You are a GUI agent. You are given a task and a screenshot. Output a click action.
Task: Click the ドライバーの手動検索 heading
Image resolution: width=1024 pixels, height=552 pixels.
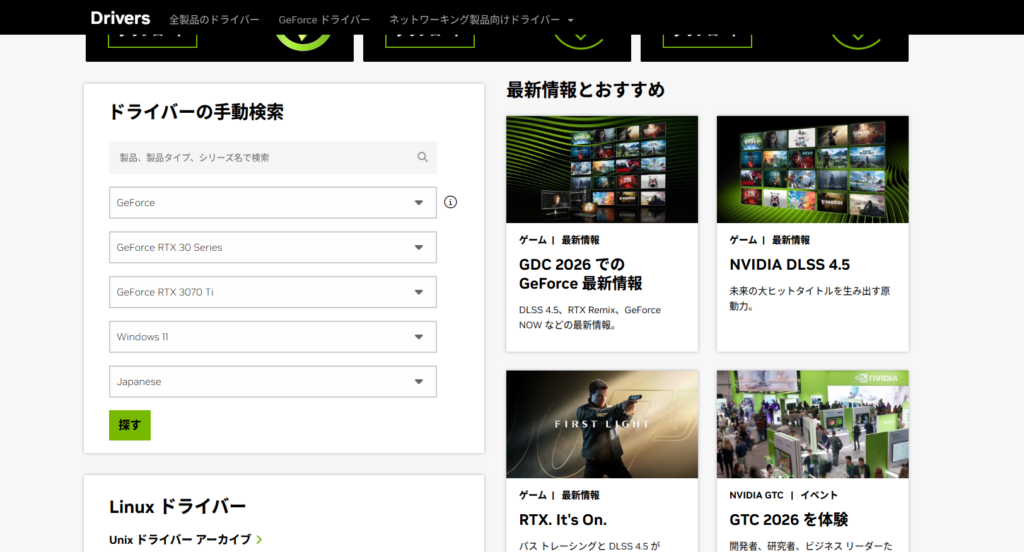click(x=196, y=112)
